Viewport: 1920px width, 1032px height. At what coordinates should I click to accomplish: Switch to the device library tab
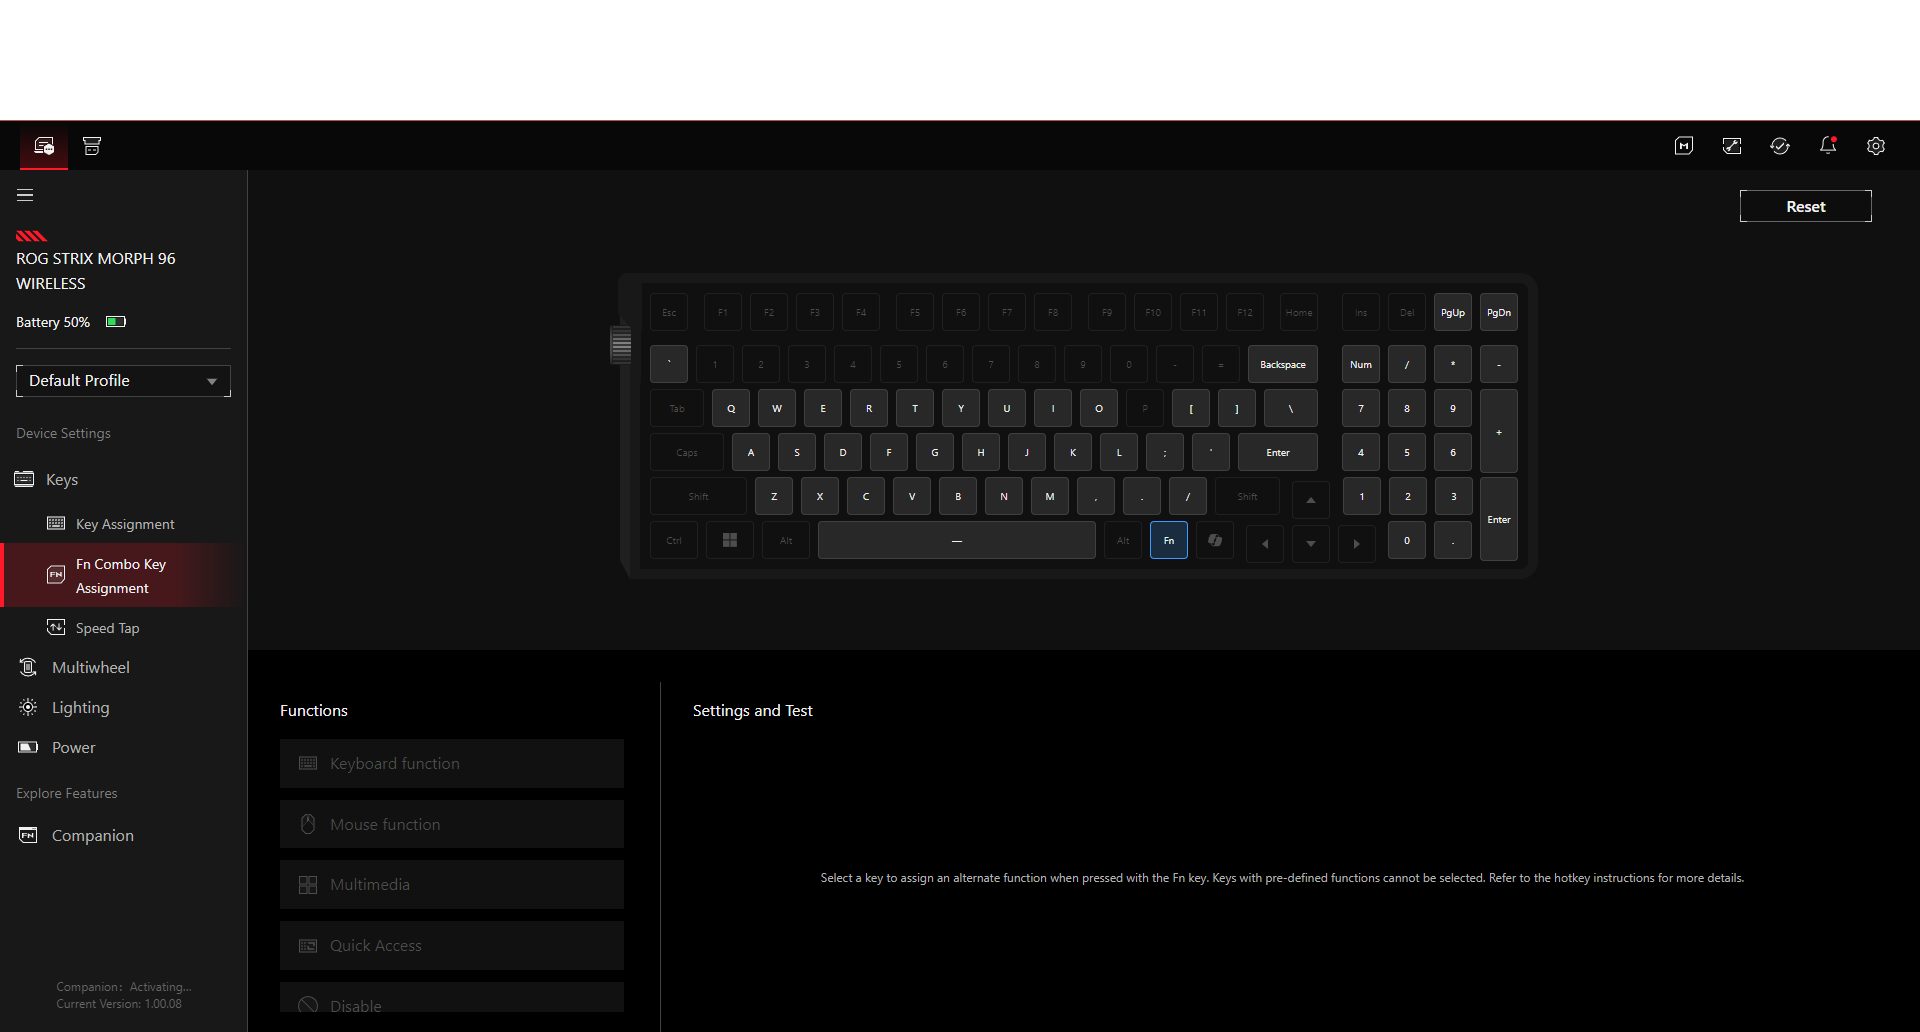pyautogui.click(x=91, y=146)
